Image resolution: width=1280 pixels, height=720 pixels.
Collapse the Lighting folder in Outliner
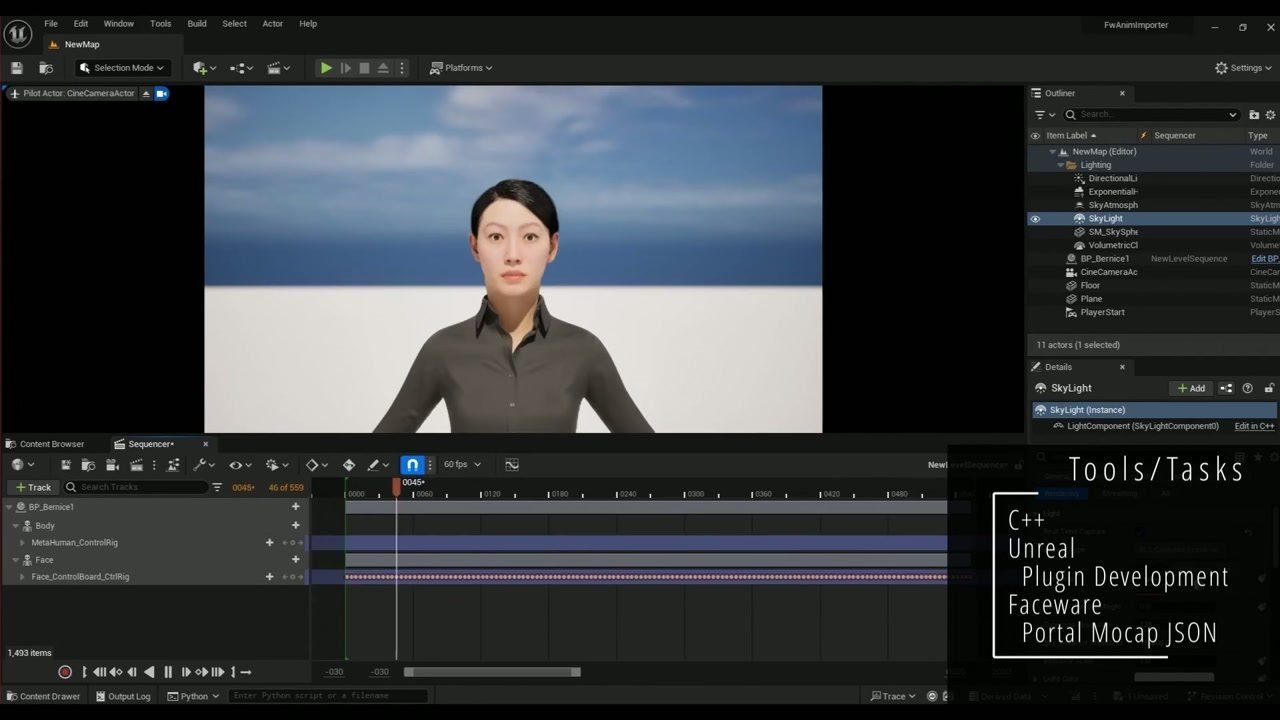pyautogui.click(x=1060, y=165)
